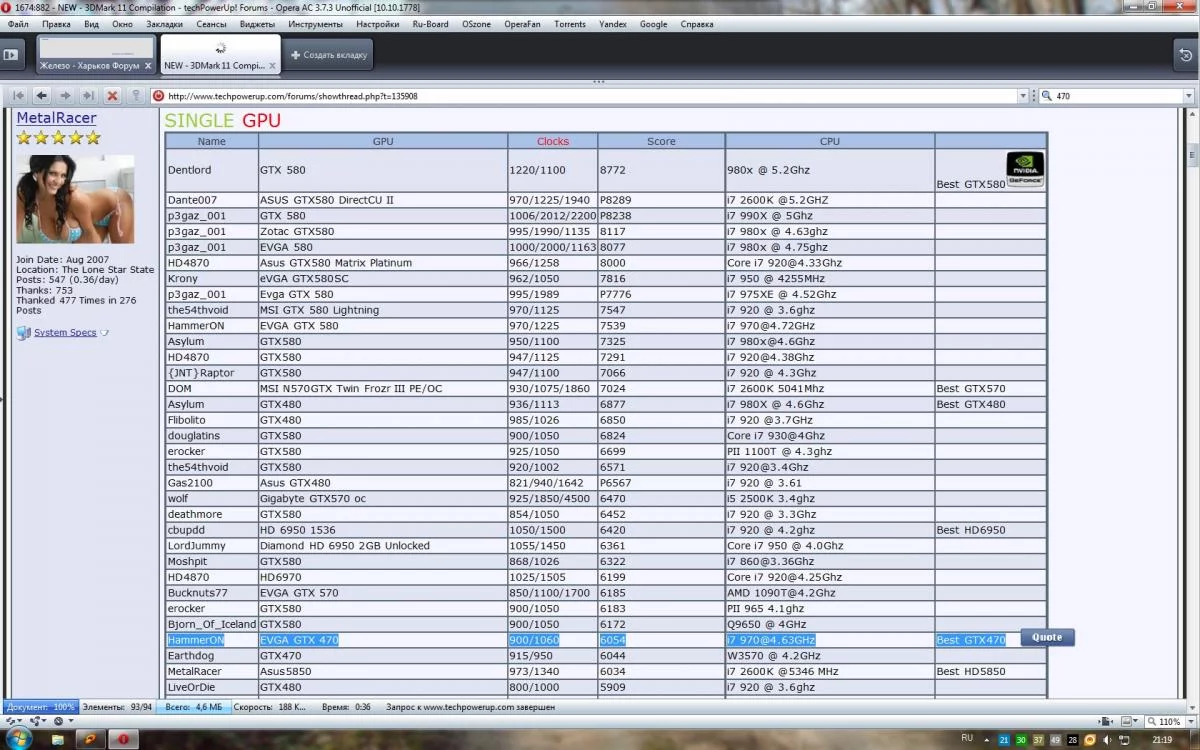This screenshot has height=750, width=1200.
Task: Click Создать вкладку new tab button
Action: 329,55
